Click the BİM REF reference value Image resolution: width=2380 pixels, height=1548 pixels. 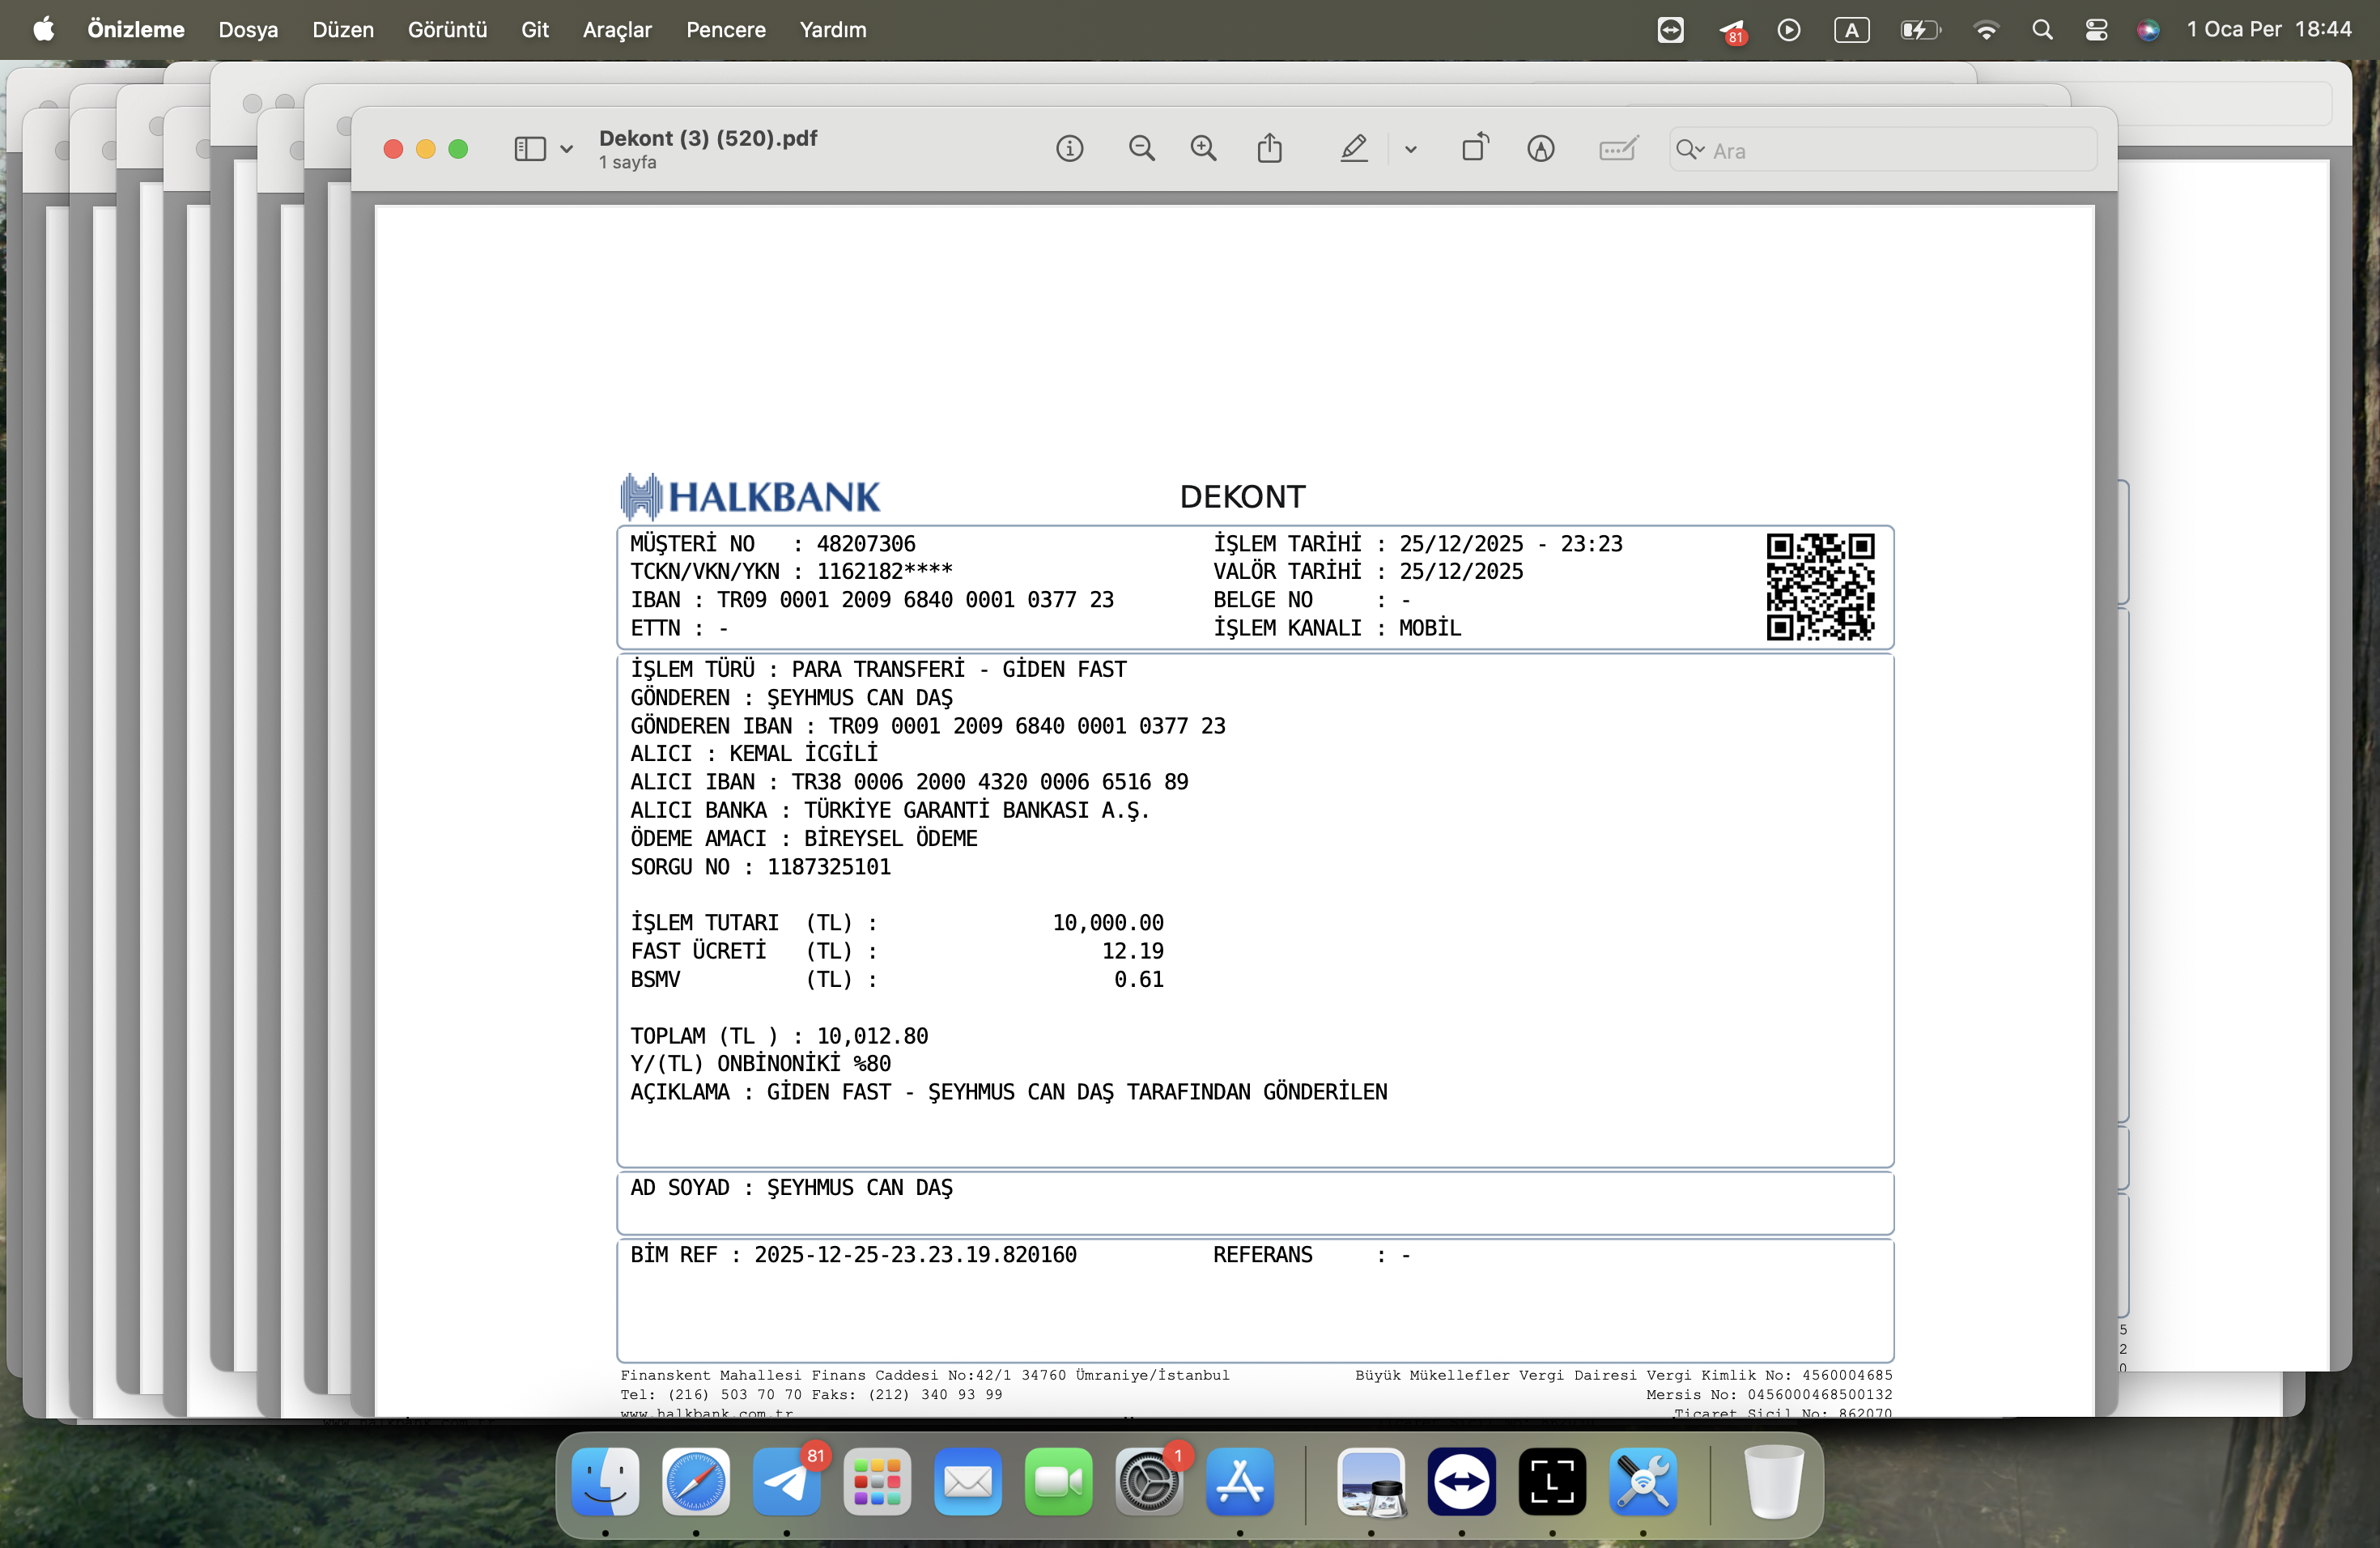point(916,1255)
